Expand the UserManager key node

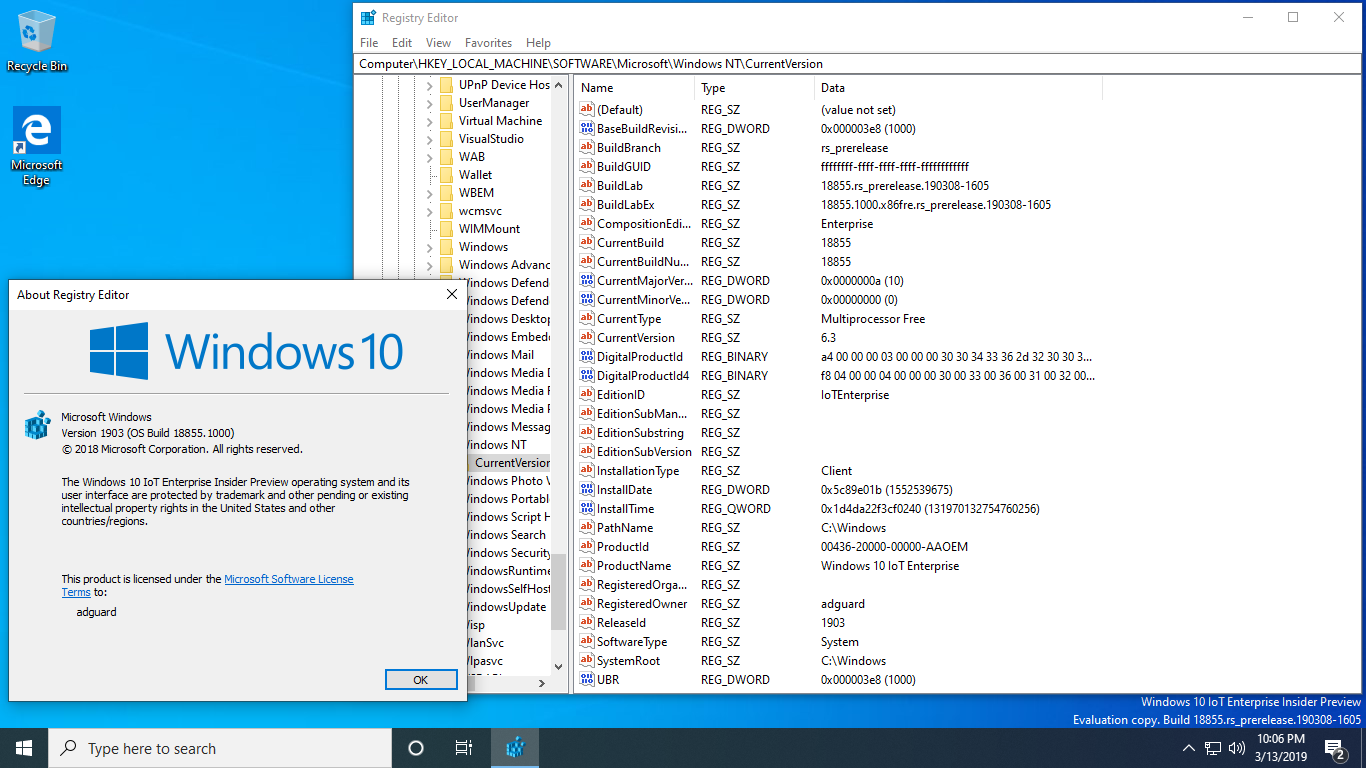pos(429,103)
